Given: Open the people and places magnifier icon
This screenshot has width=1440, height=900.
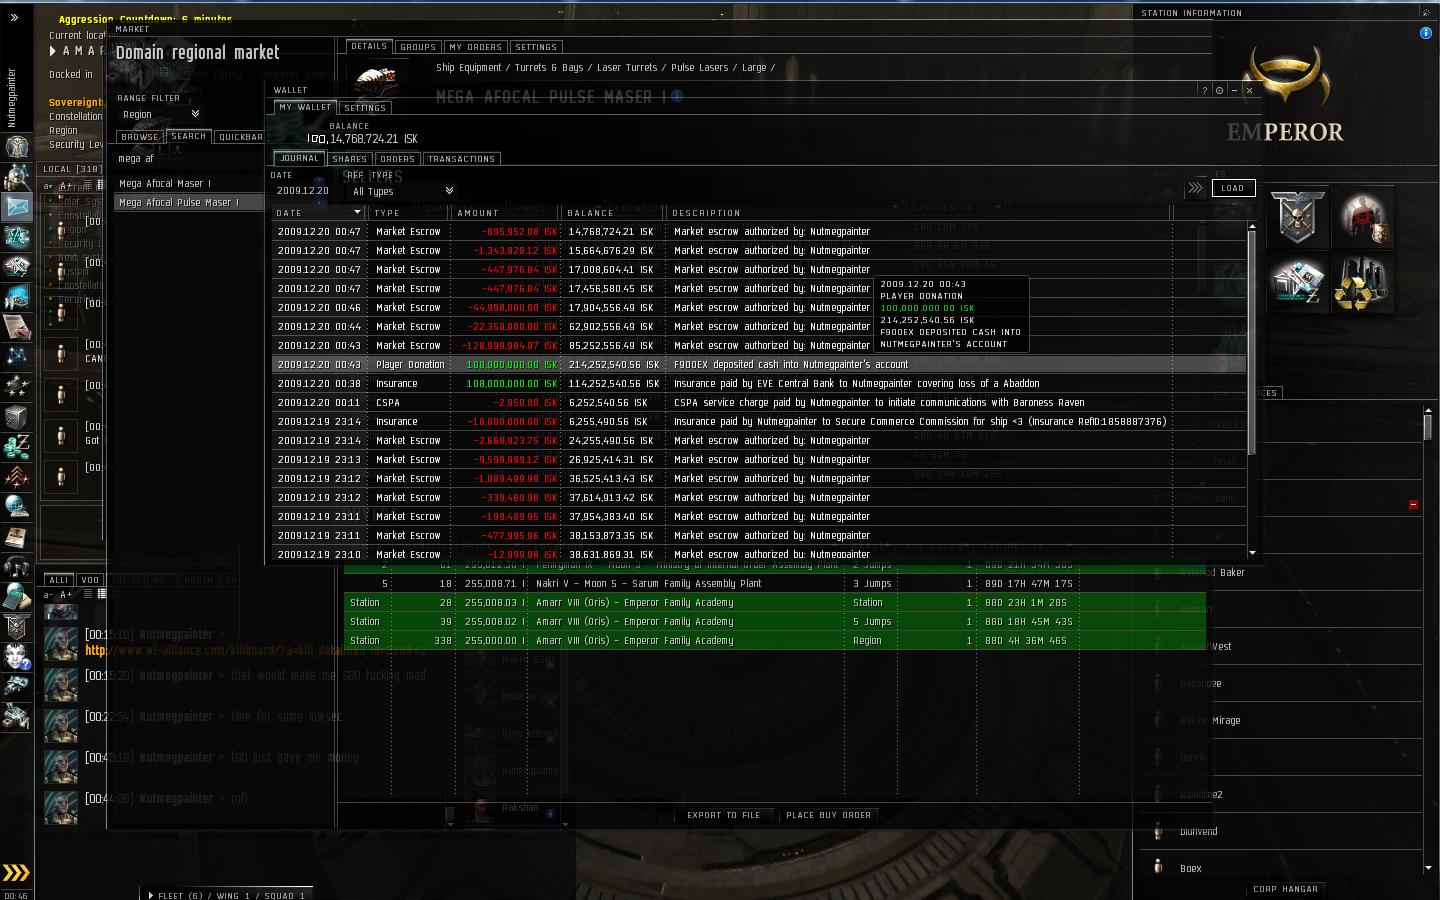Looking at the screenshot, I should click(17, 177).
